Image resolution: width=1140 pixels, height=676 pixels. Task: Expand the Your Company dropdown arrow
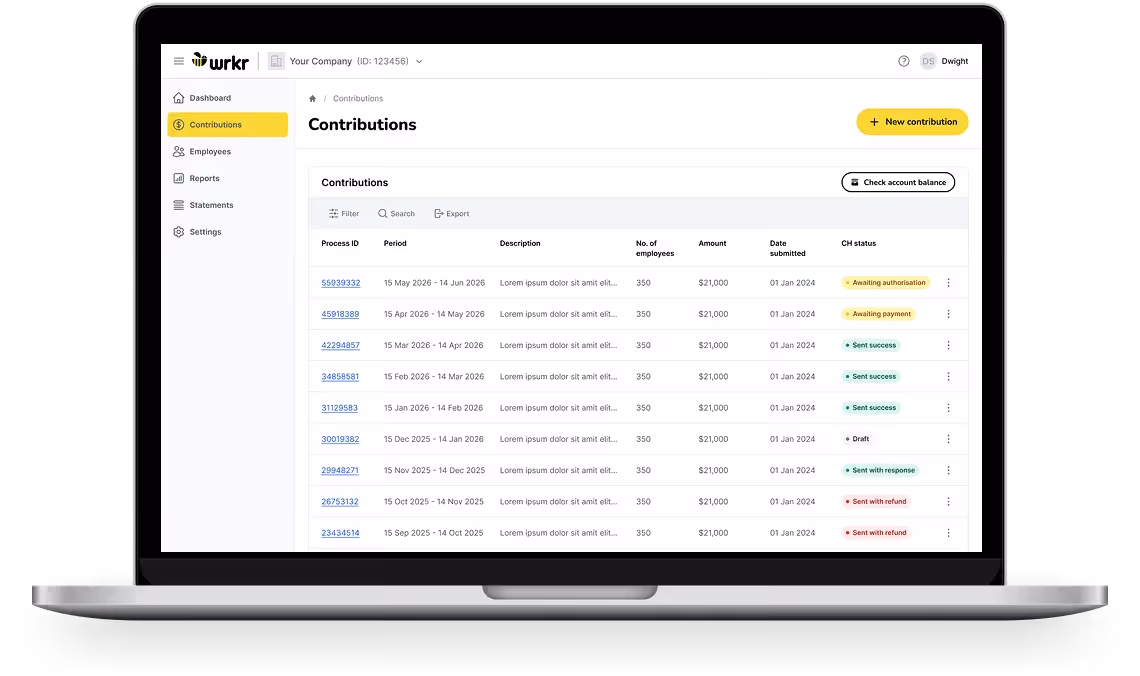coord(420,62)
